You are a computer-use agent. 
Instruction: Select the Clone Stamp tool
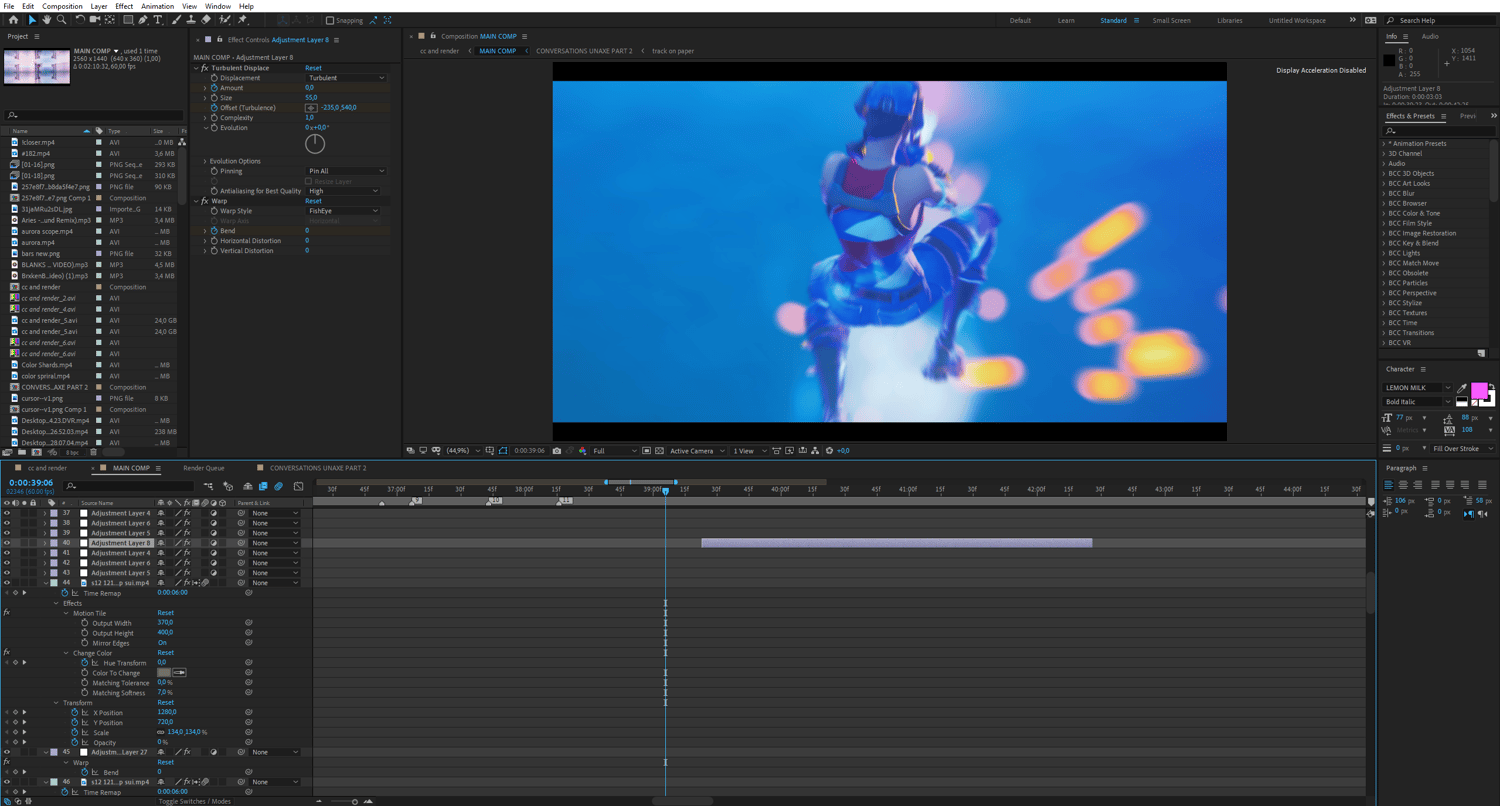coord(191,20)
